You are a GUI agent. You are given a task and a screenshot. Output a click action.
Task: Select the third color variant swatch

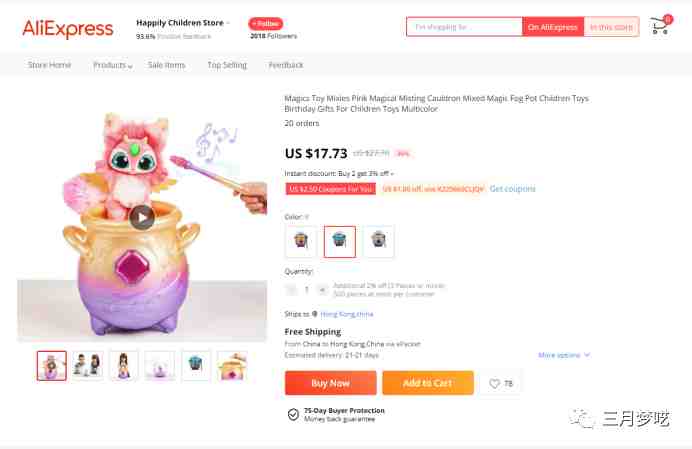coord(378,241)
